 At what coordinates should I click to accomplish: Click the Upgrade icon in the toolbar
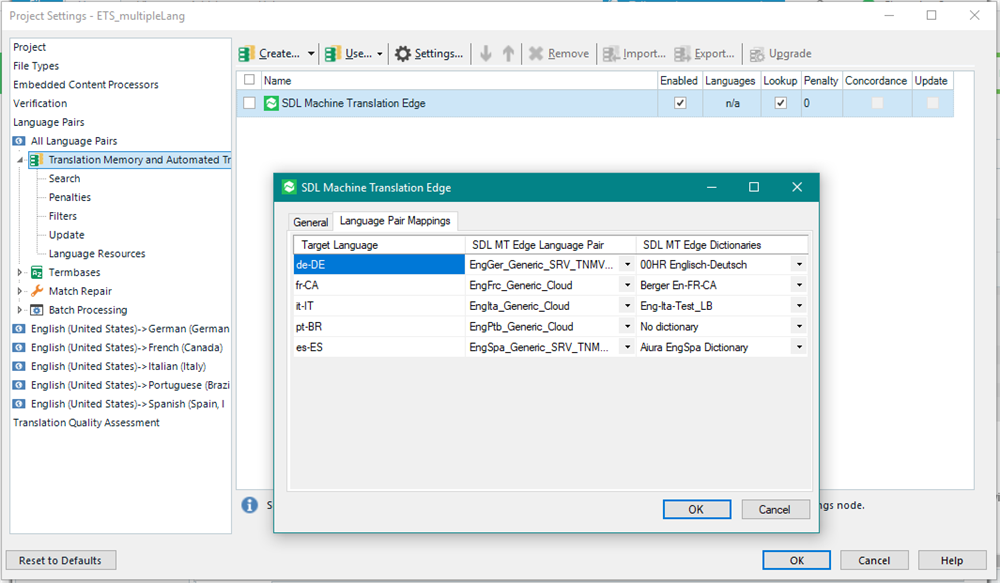757,54
